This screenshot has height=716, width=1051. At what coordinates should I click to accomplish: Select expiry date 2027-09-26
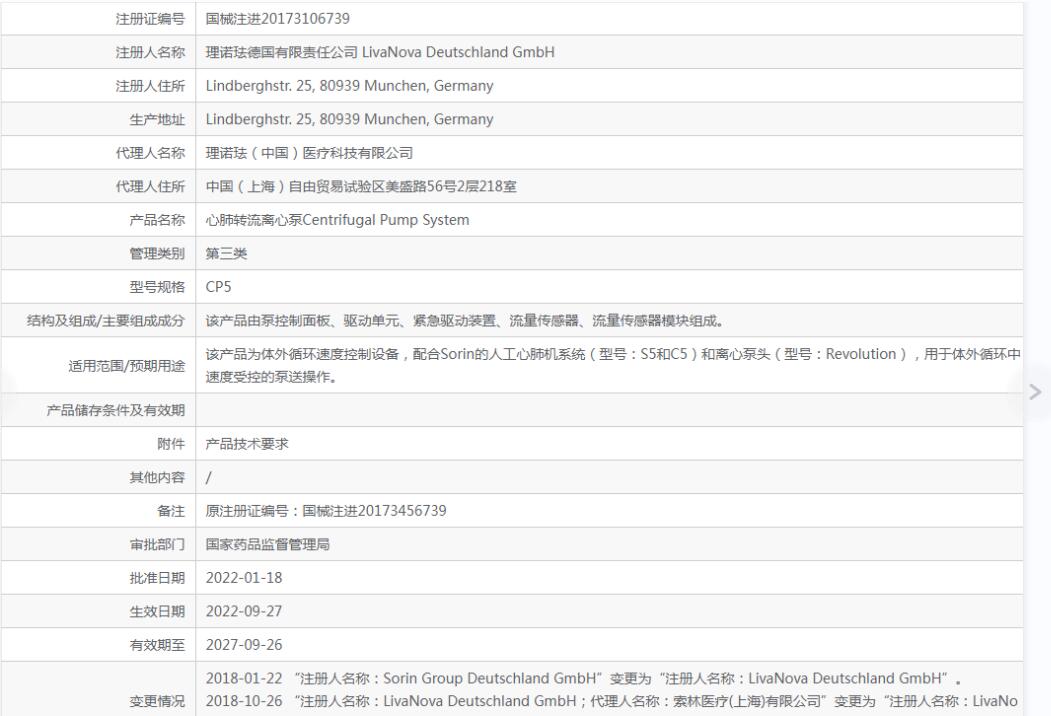pos(244,645)
